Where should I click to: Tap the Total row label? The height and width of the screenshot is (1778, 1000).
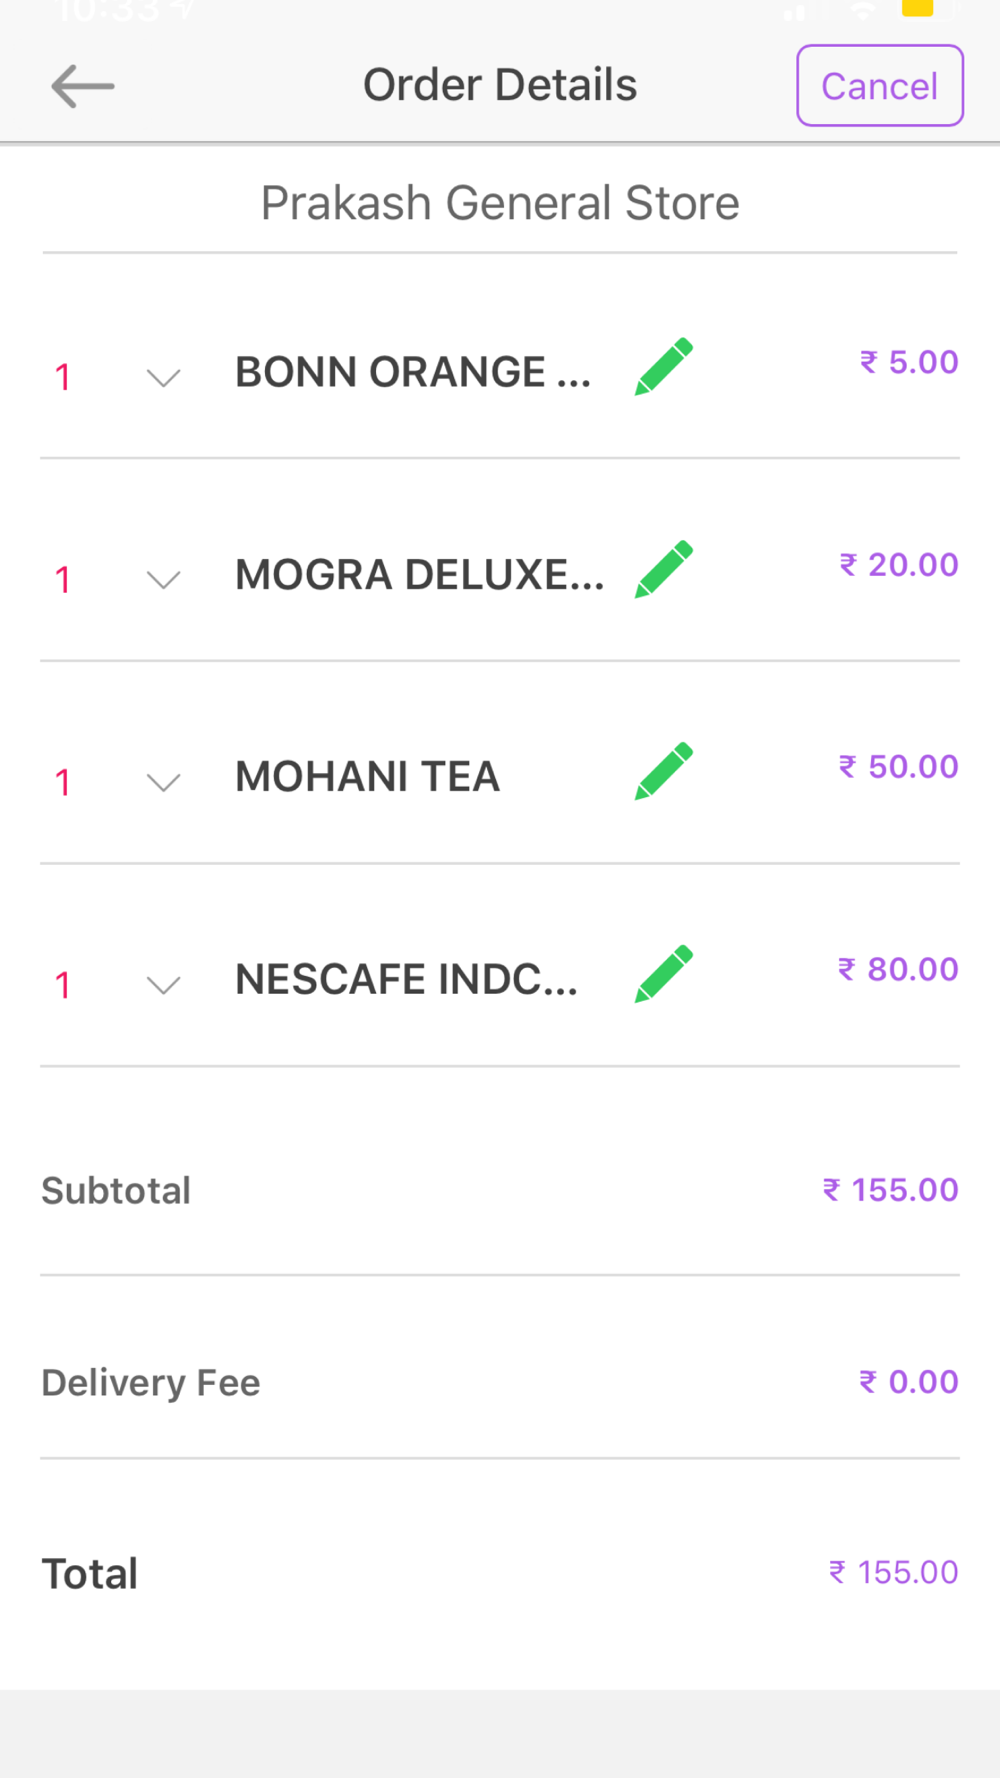pos(90,1574)
